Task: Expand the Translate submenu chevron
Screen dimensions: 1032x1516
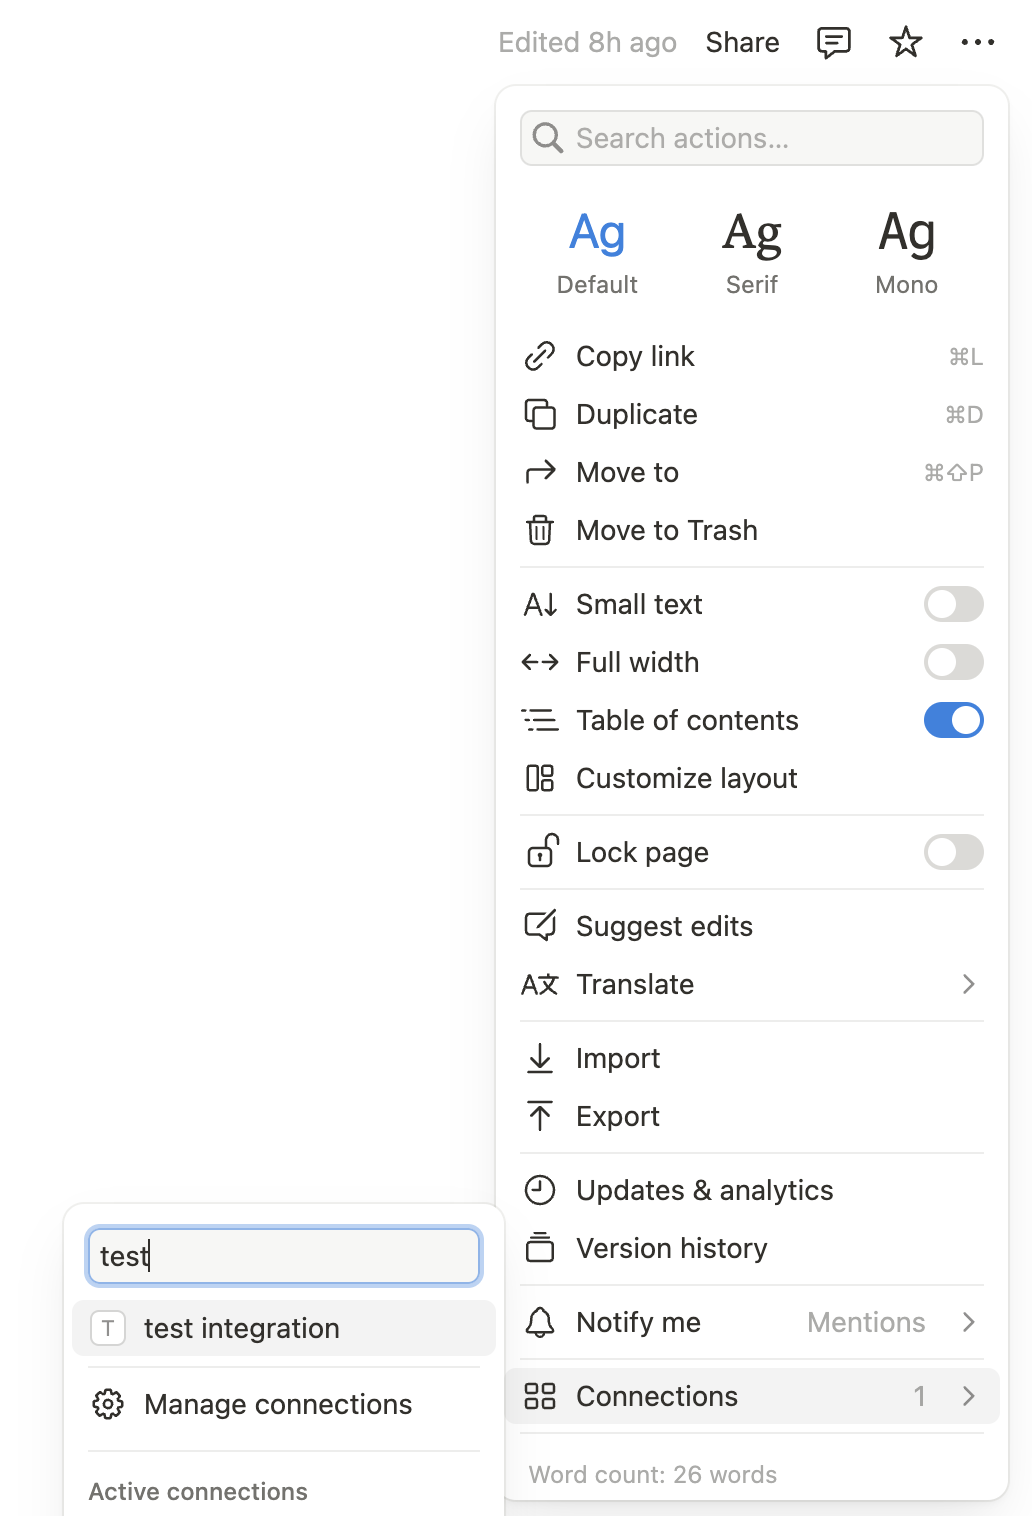Action: (968, 984)
